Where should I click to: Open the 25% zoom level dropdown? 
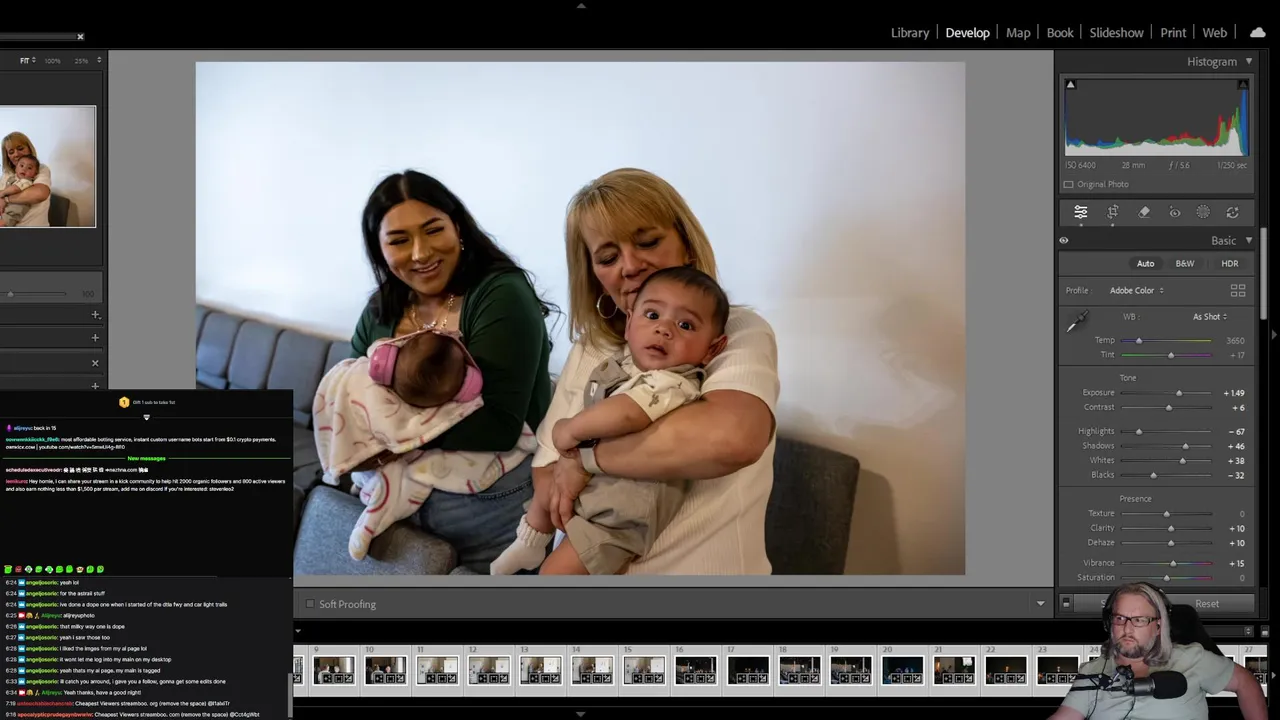point(86,60)
